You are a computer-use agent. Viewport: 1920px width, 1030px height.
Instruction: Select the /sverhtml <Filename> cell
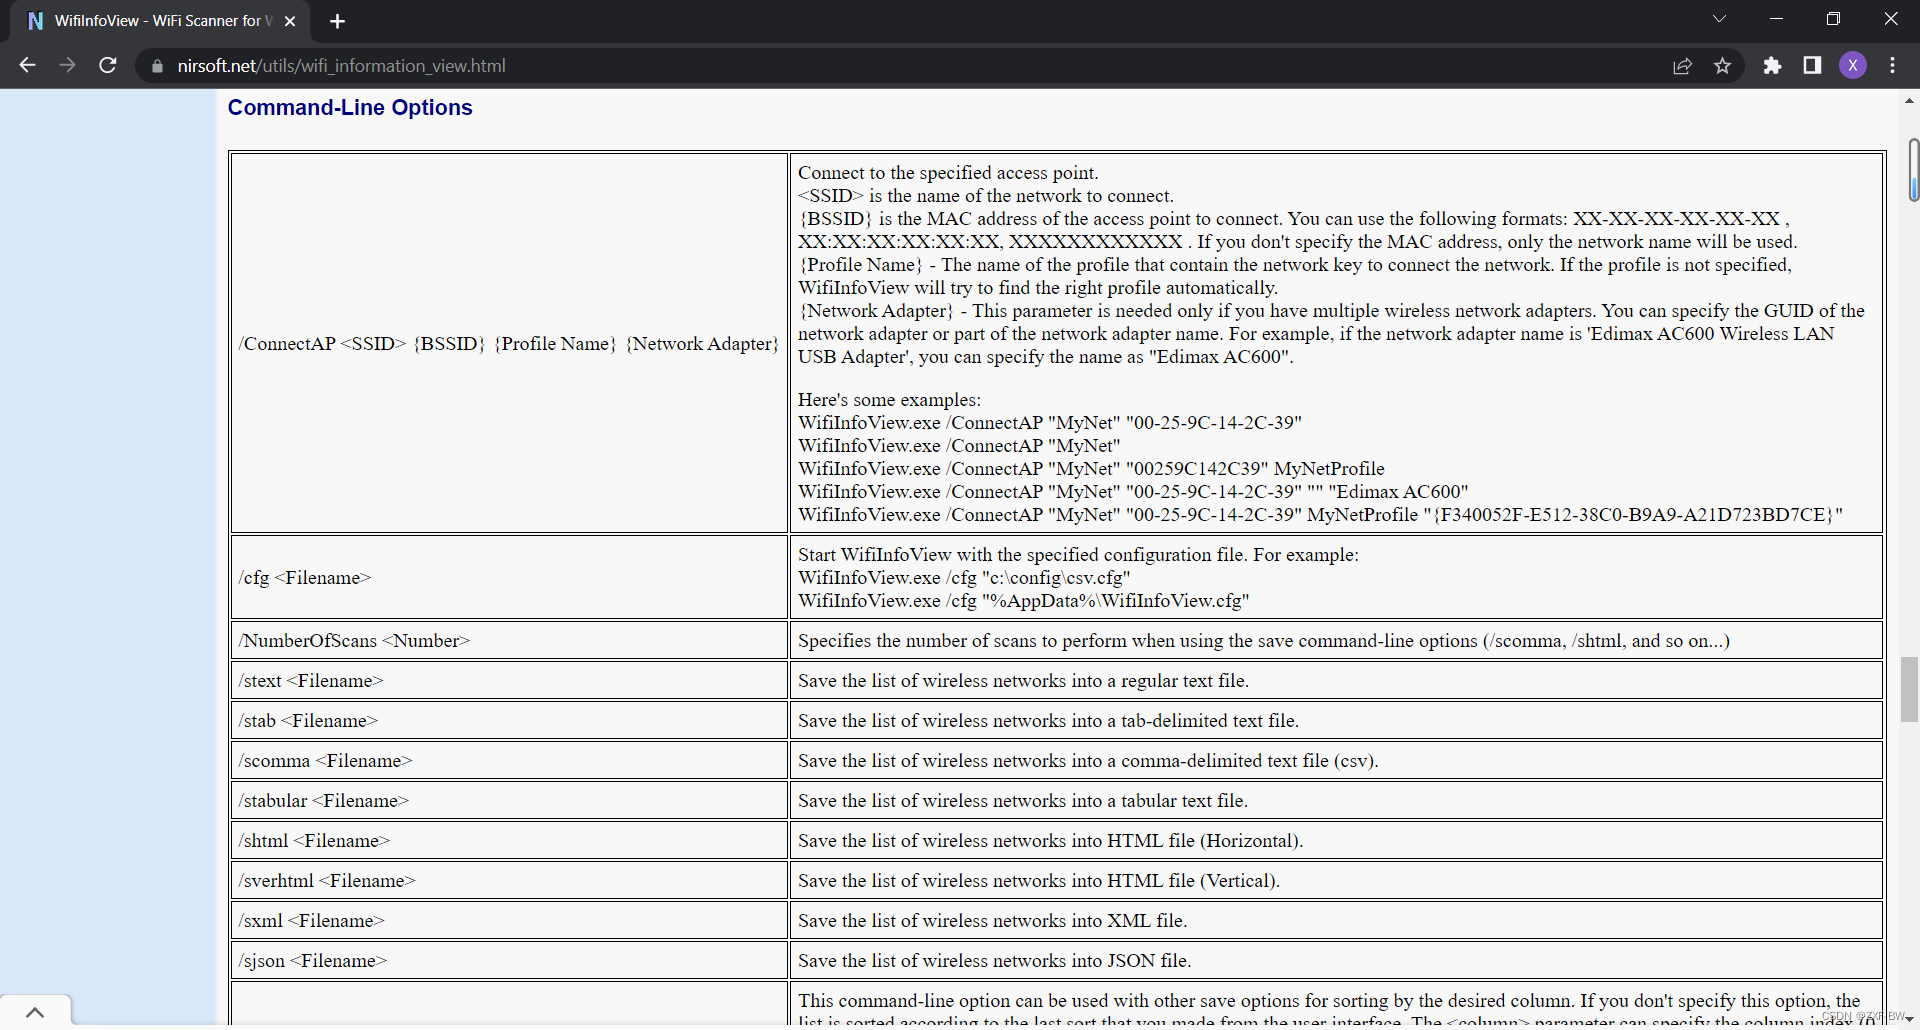[x=509, y=880]
